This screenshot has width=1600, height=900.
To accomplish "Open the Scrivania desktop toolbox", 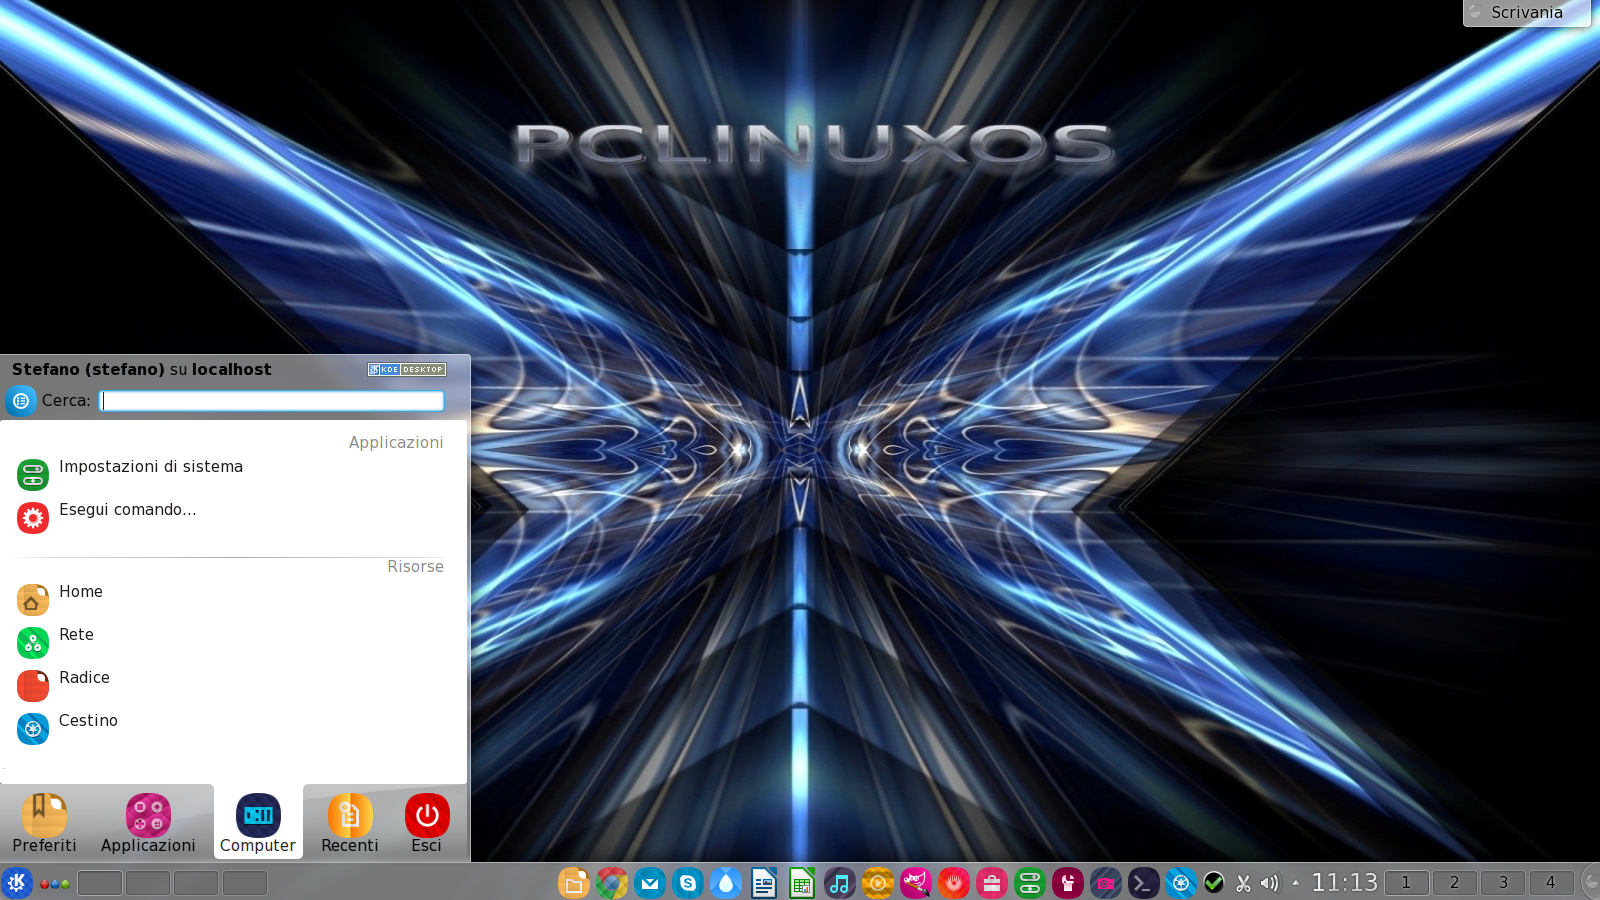I will coord(1526,13).
